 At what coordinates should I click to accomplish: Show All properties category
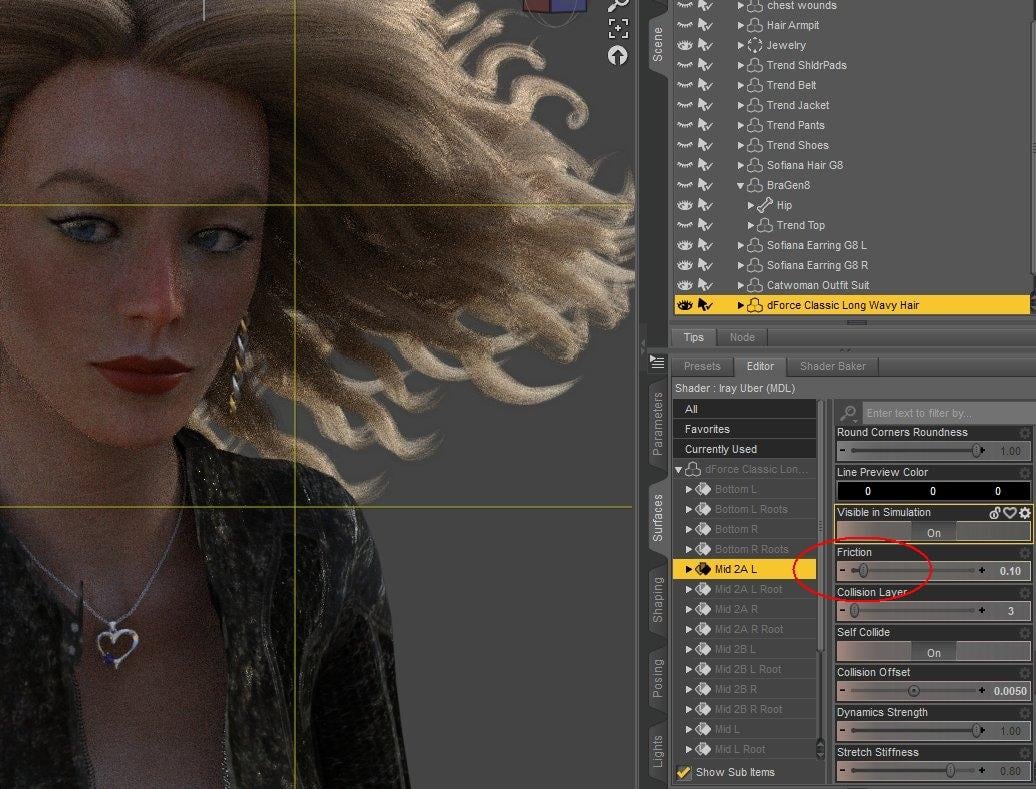pos(745,409)
